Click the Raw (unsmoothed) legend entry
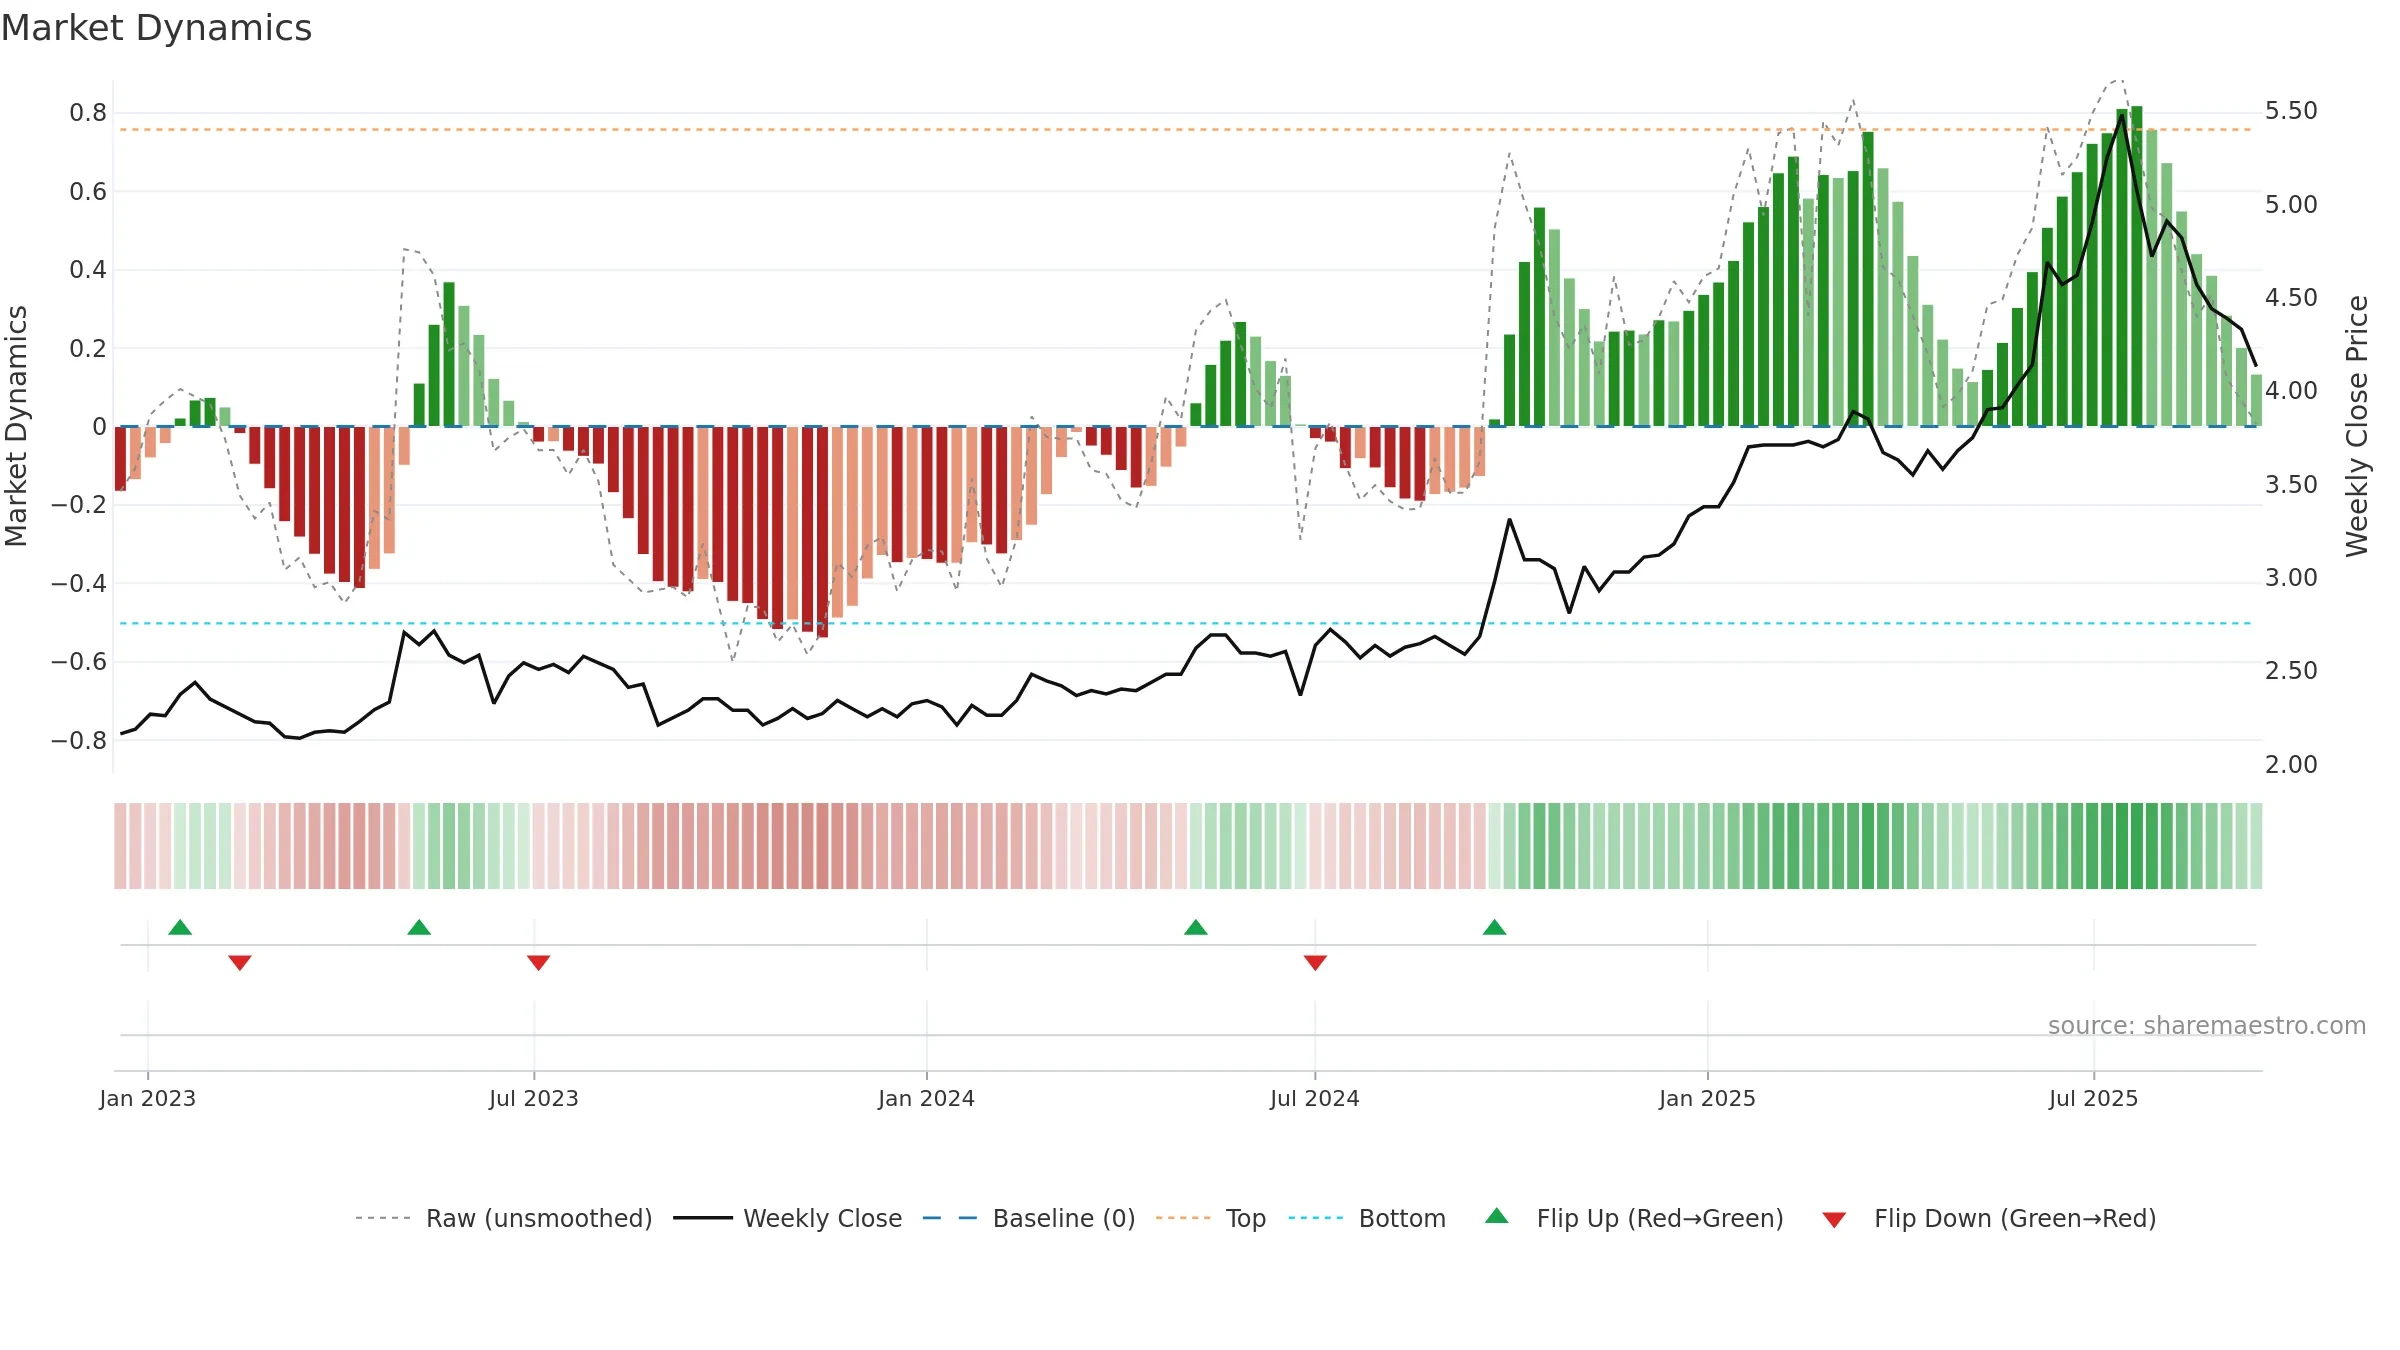 503,1218
